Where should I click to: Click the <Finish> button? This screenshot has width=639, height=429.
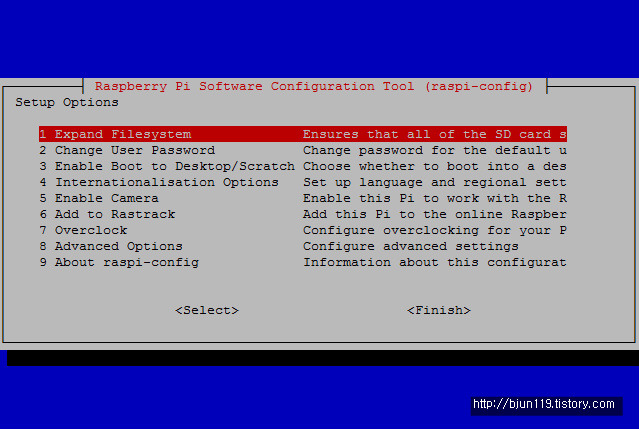[x=439, y=310]
